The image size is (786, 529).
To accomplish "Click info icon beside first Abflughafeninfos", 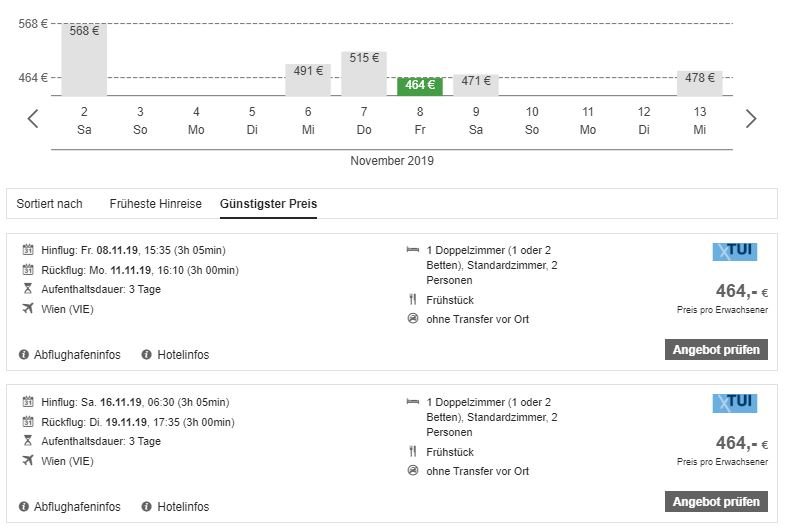I will (24, 355).
